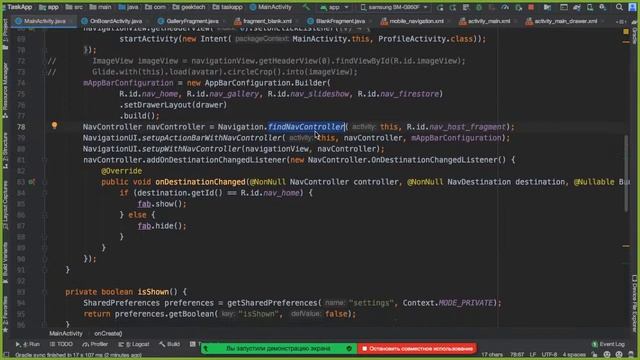Open the app run configuration dropdown

[x=334, y=7]
